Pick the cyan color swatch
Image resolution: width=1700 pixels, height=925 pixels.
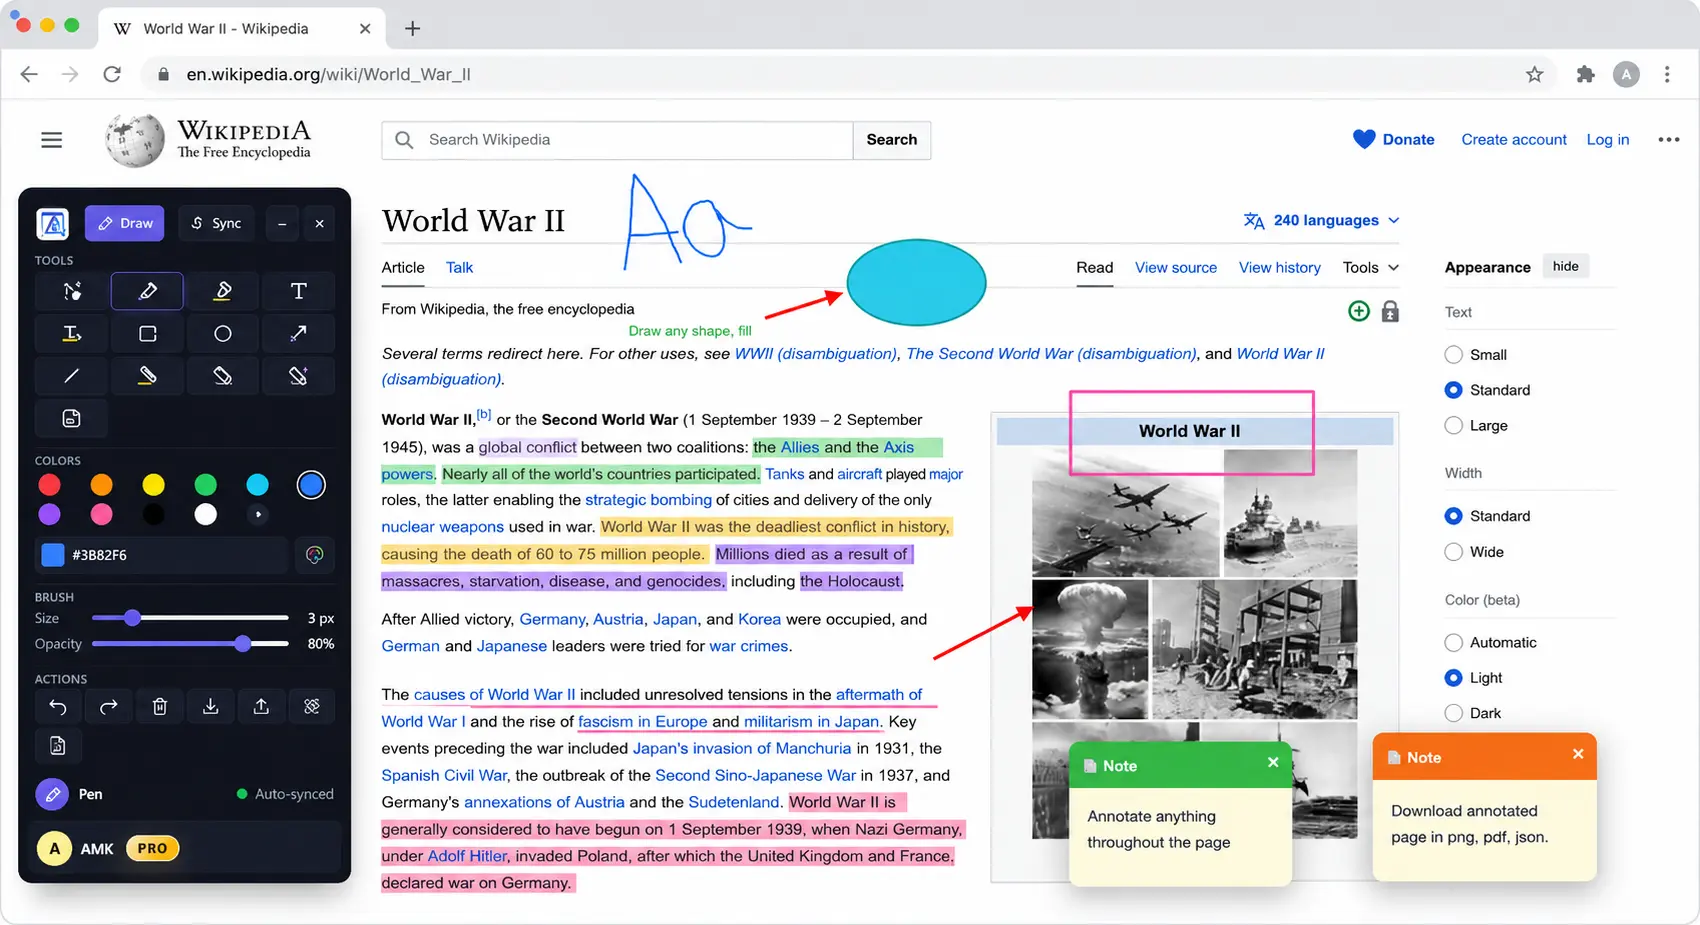click(x=257, y=485)
